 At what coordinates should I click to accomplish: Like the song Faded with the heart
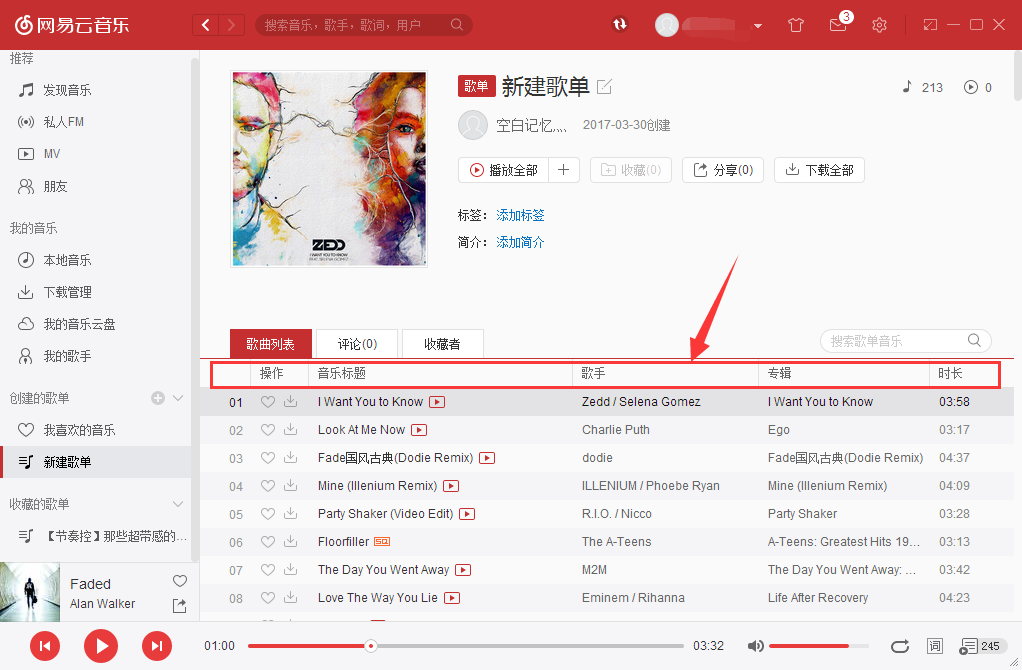click(x=180, y=580)
